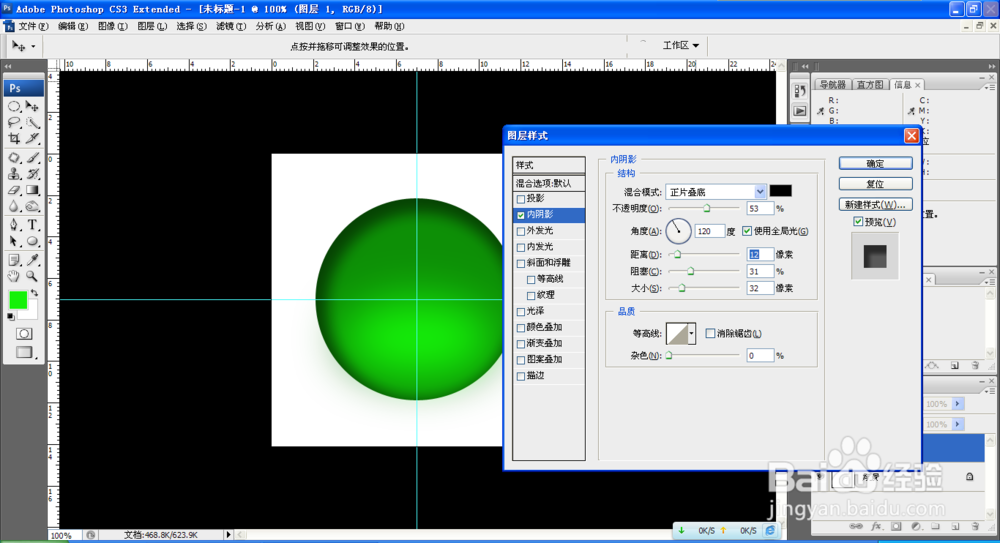Select the Elliptical Marquee tool
This screenshot has height=543, width=1000.
[x=14, y=107]
